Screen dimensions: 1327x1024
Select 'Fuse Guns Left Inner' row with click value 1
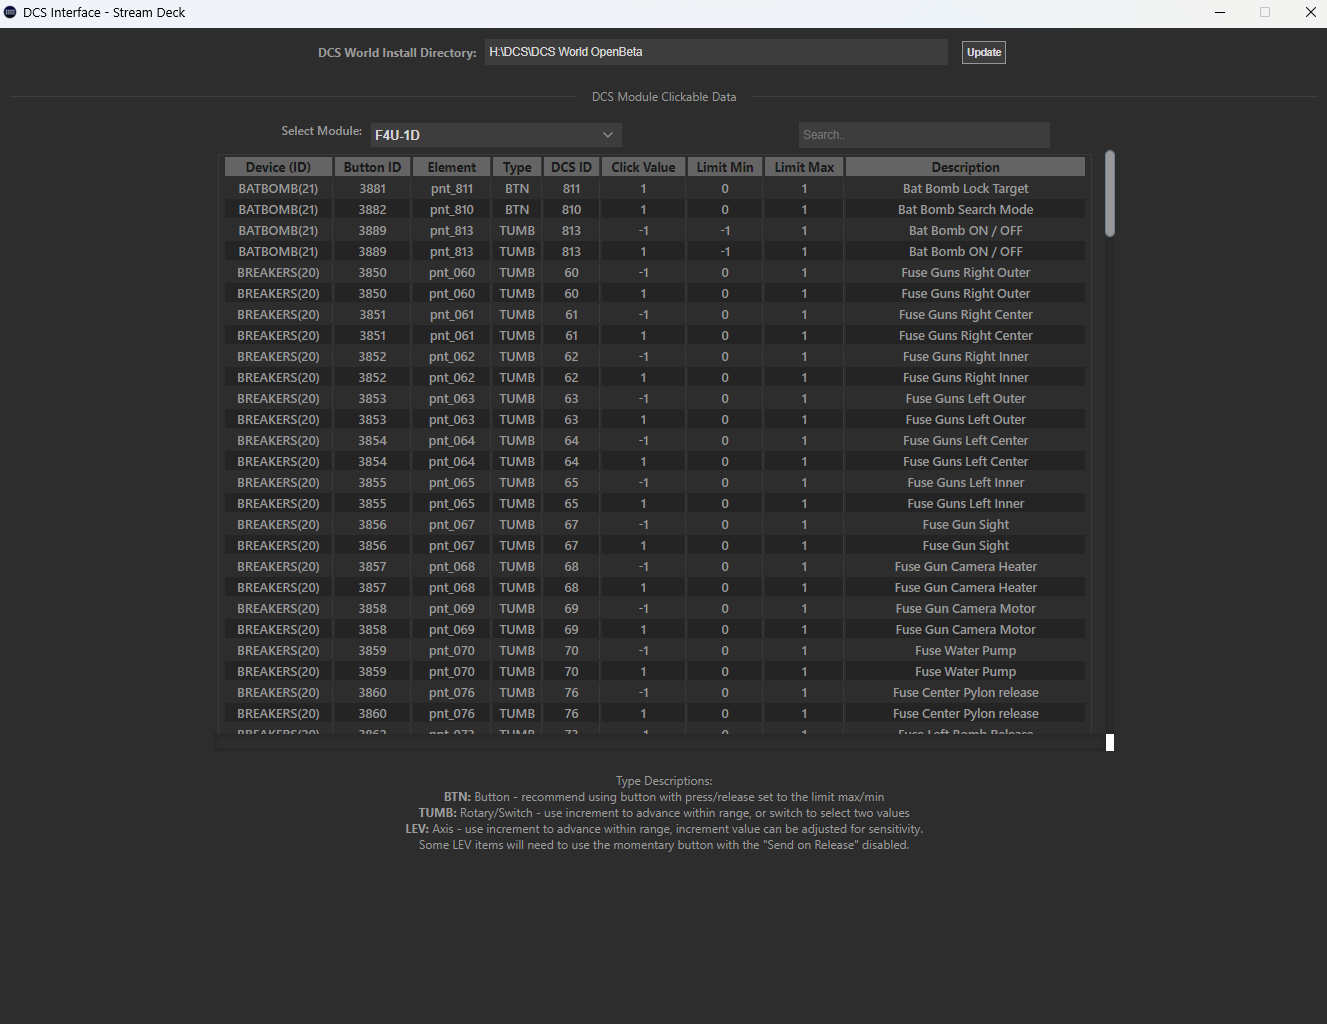(x=655, y=503)
